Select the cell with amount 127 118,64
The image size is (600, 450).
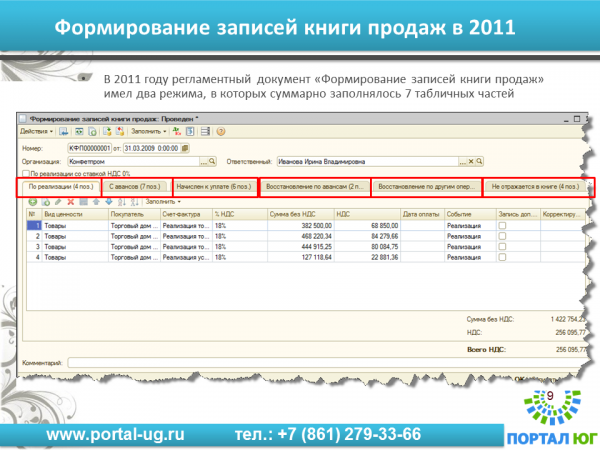click(x=301, y=257)
